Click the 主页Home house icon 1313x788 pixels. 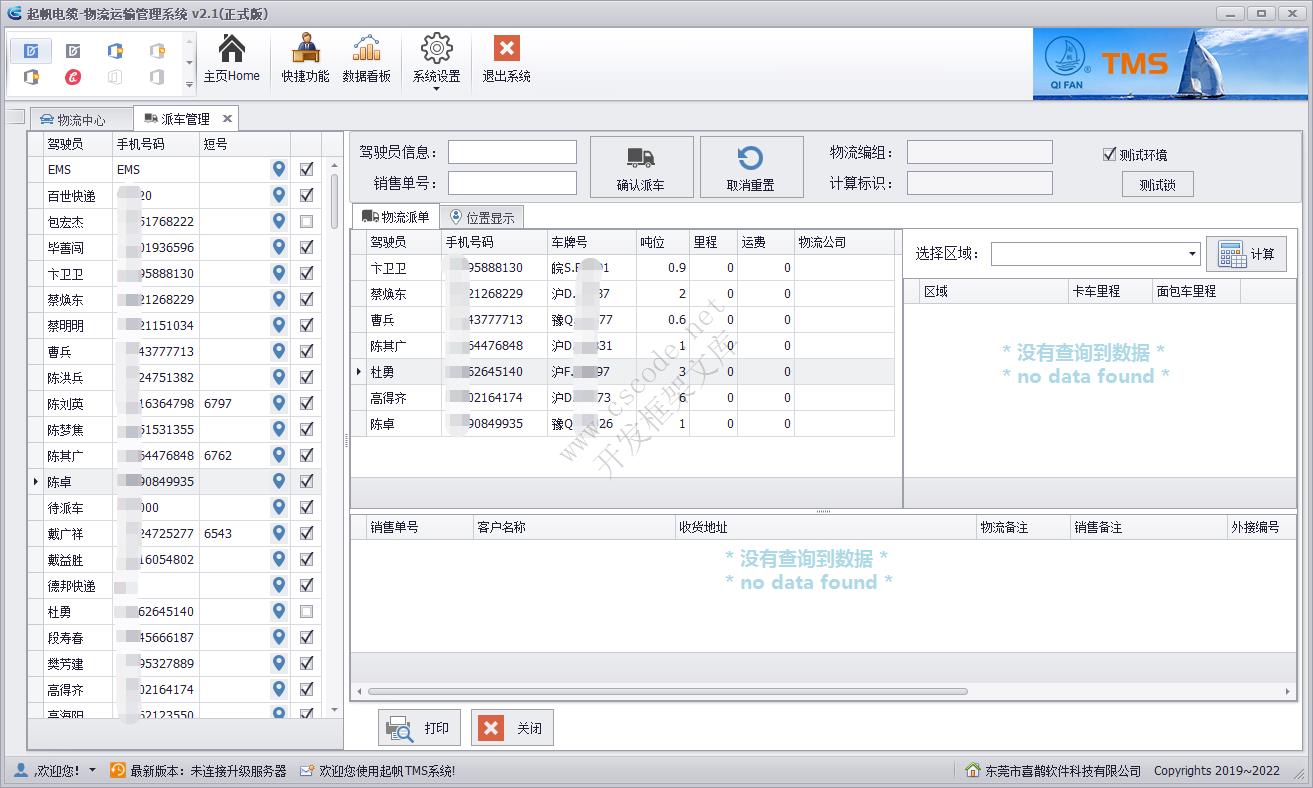click(x=231, y=50)
